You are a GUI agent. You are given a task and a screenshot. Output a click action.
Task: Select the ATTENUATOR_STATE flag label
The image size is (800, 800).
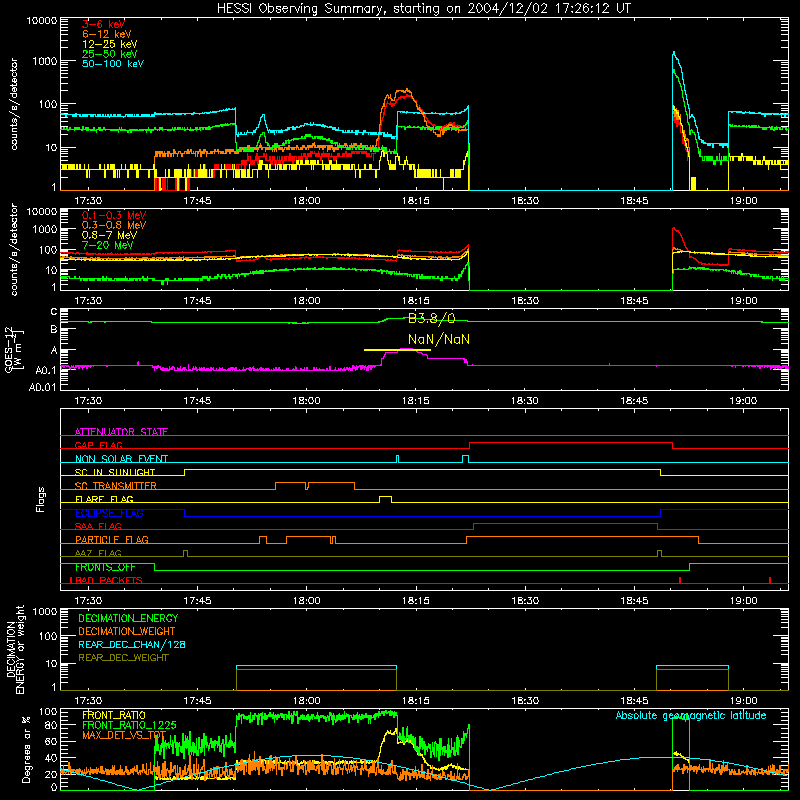(121, 432)
